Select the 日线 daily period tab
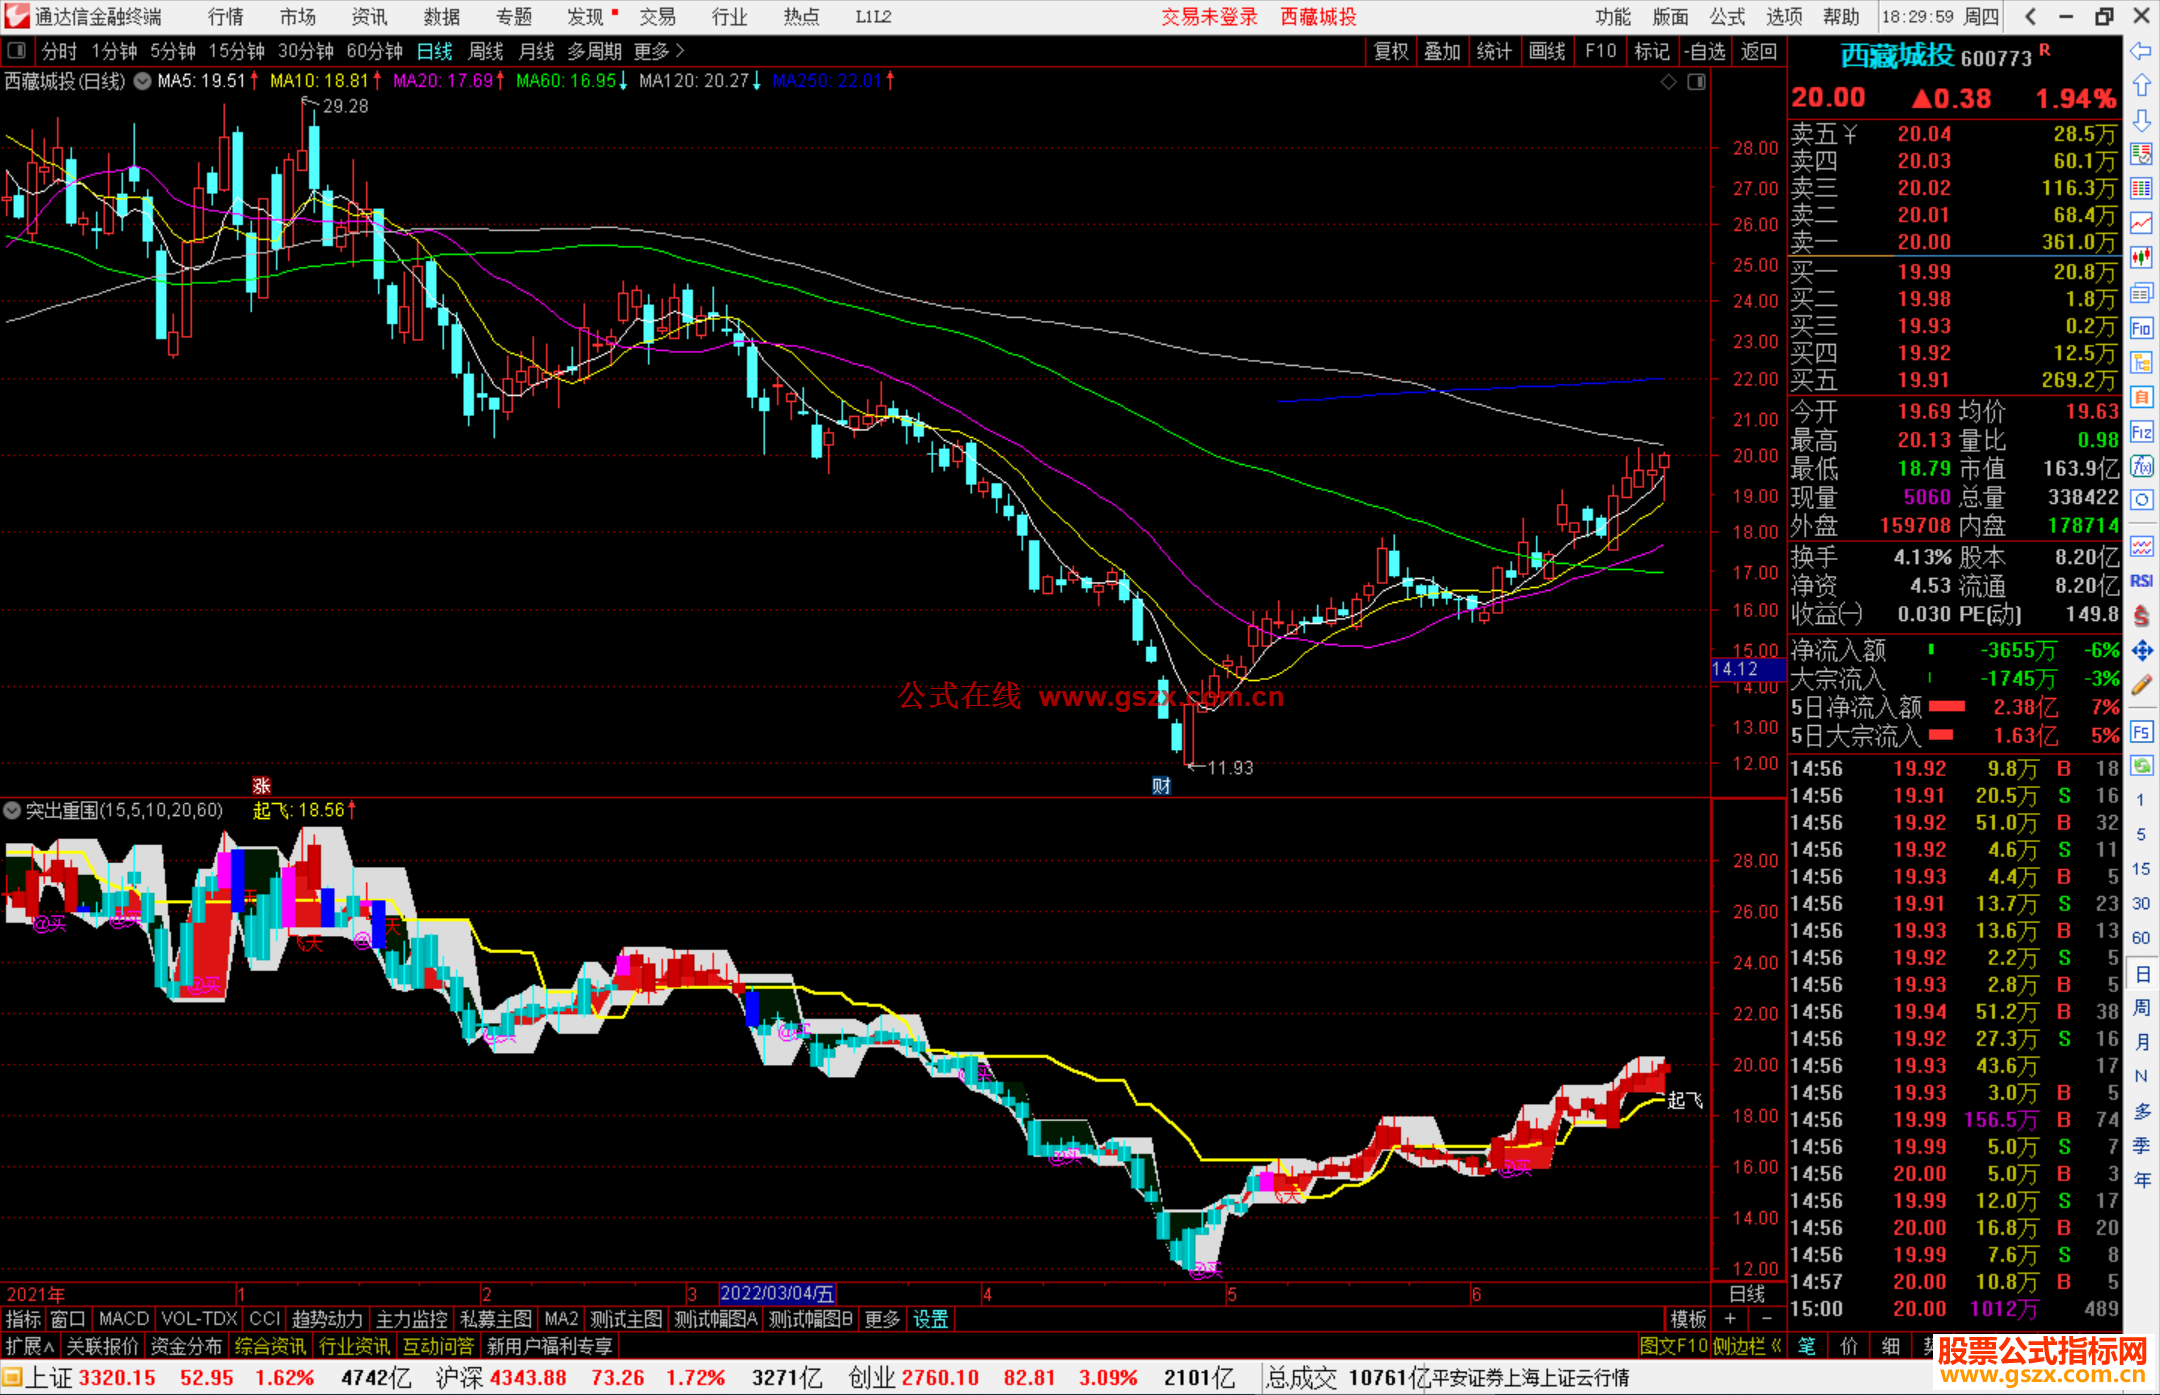Screen dimensions: 2160x1395 coord(435,51)
